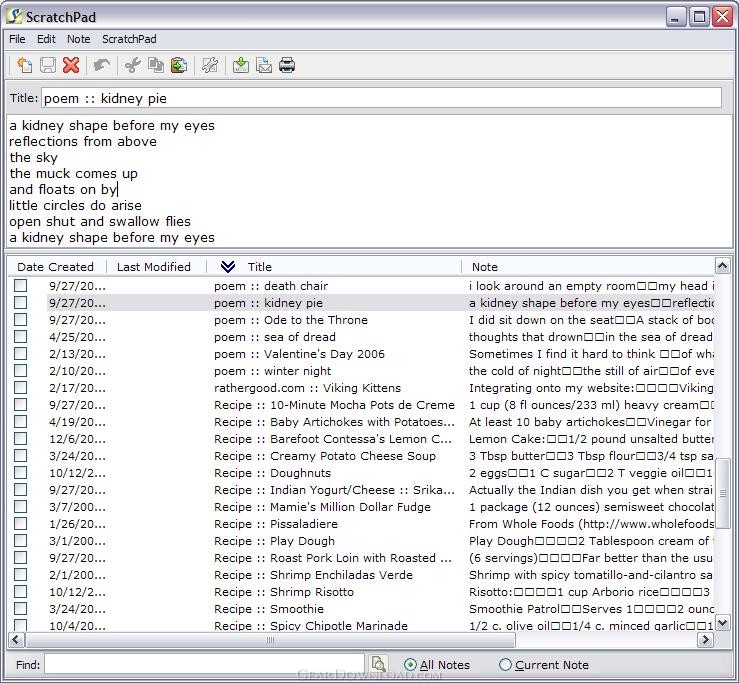Click the Find search icon button
This screenshot has height=683, width=739.
378,664
